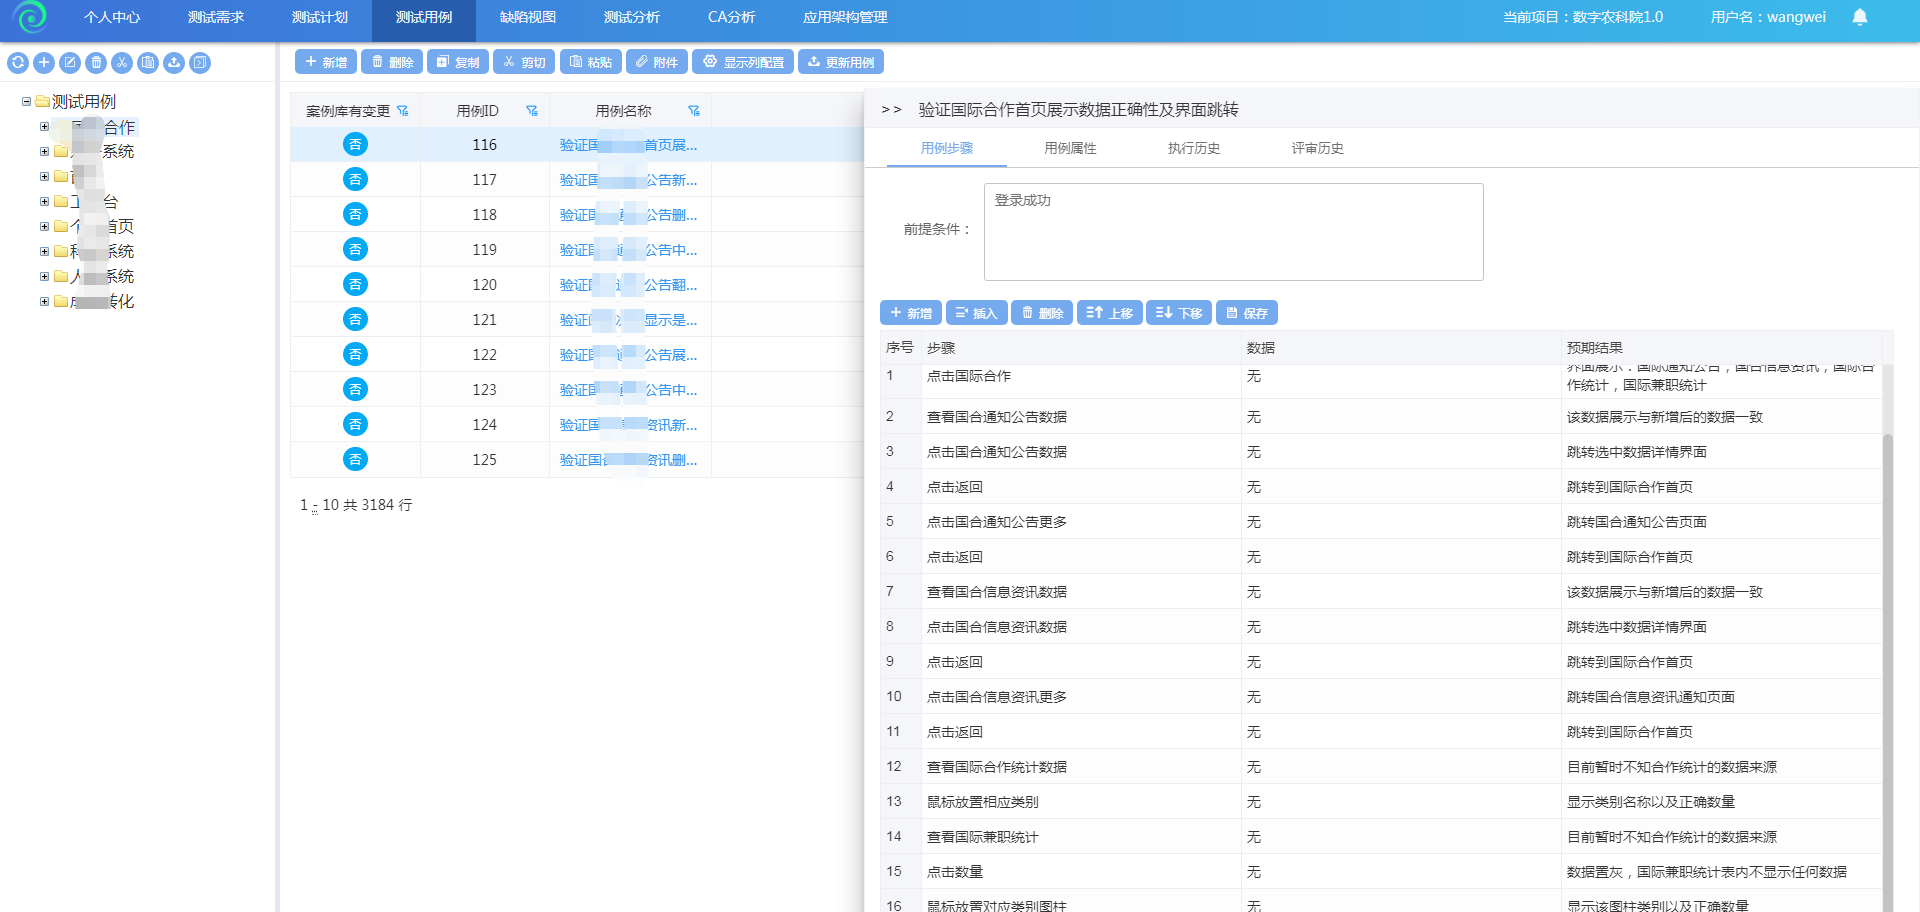1920x912 pixels.
Task: Click the filter icon on 用例名称 column
Action: (694, 111)
